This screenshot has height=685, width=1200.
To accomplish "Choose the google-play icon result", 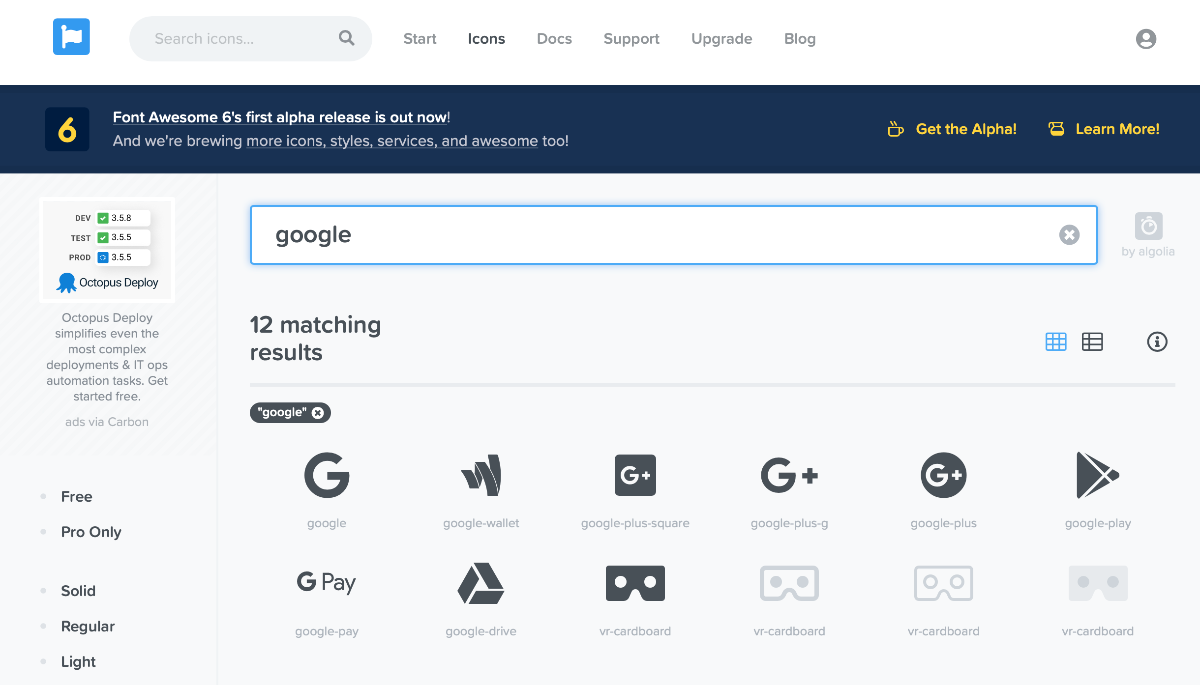I will point(1097,476).
